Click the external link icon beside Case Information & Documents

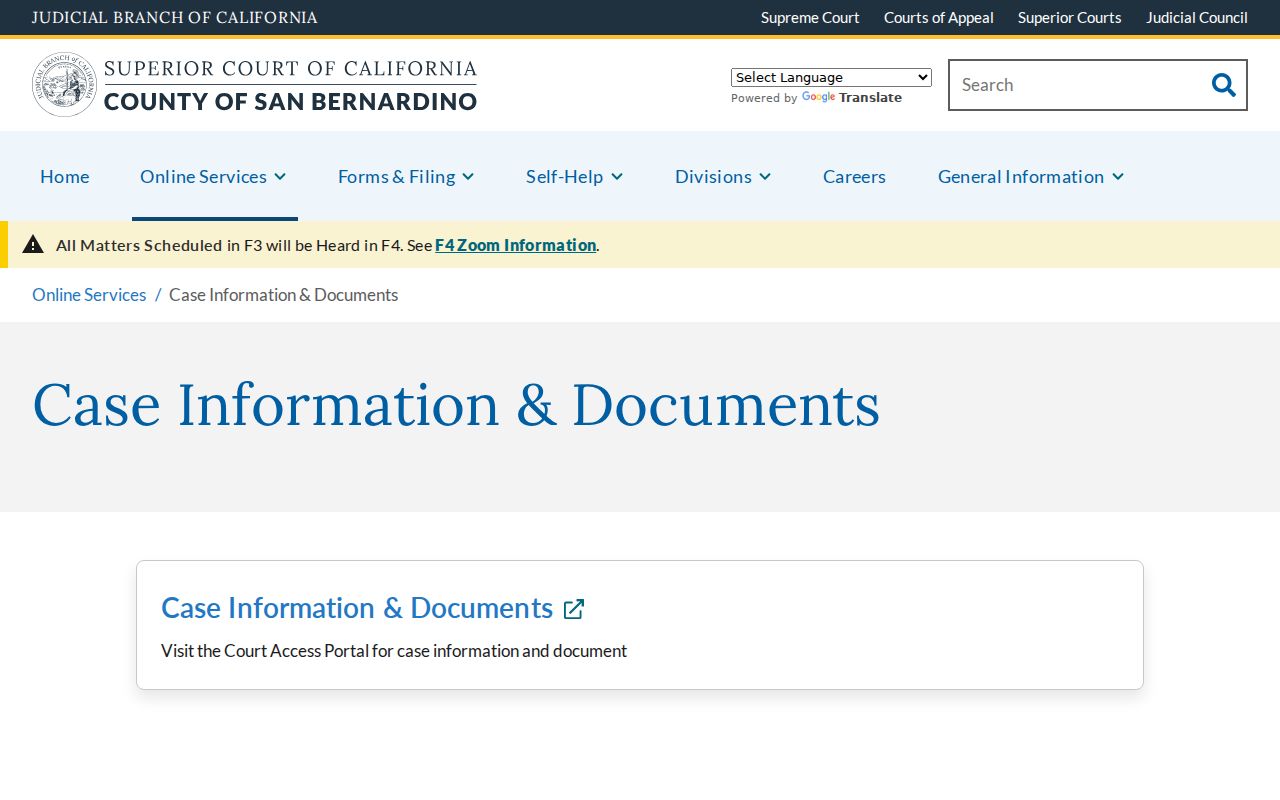click(574, 609)
